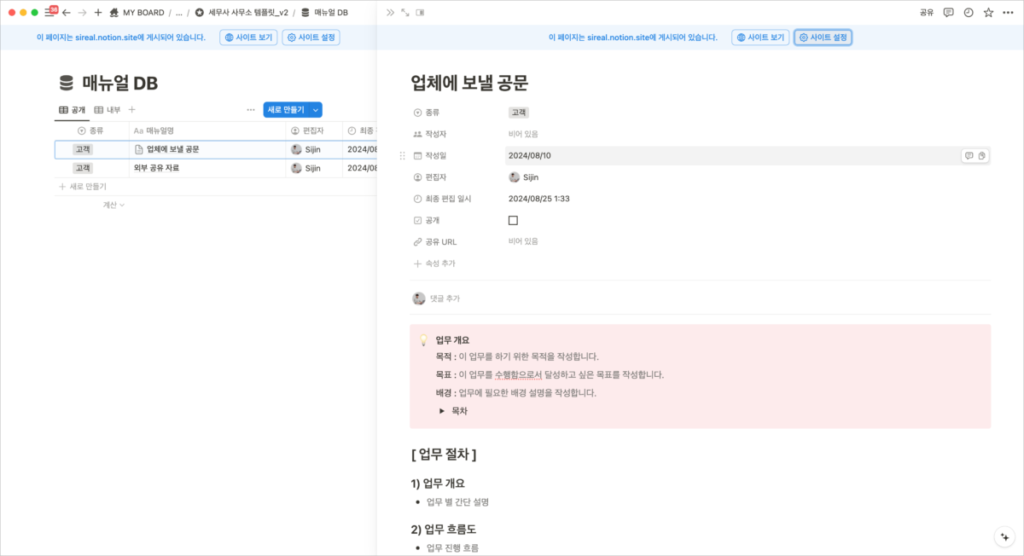
Task: Click Sijin in 편집자 property
Action: [524, 177]
